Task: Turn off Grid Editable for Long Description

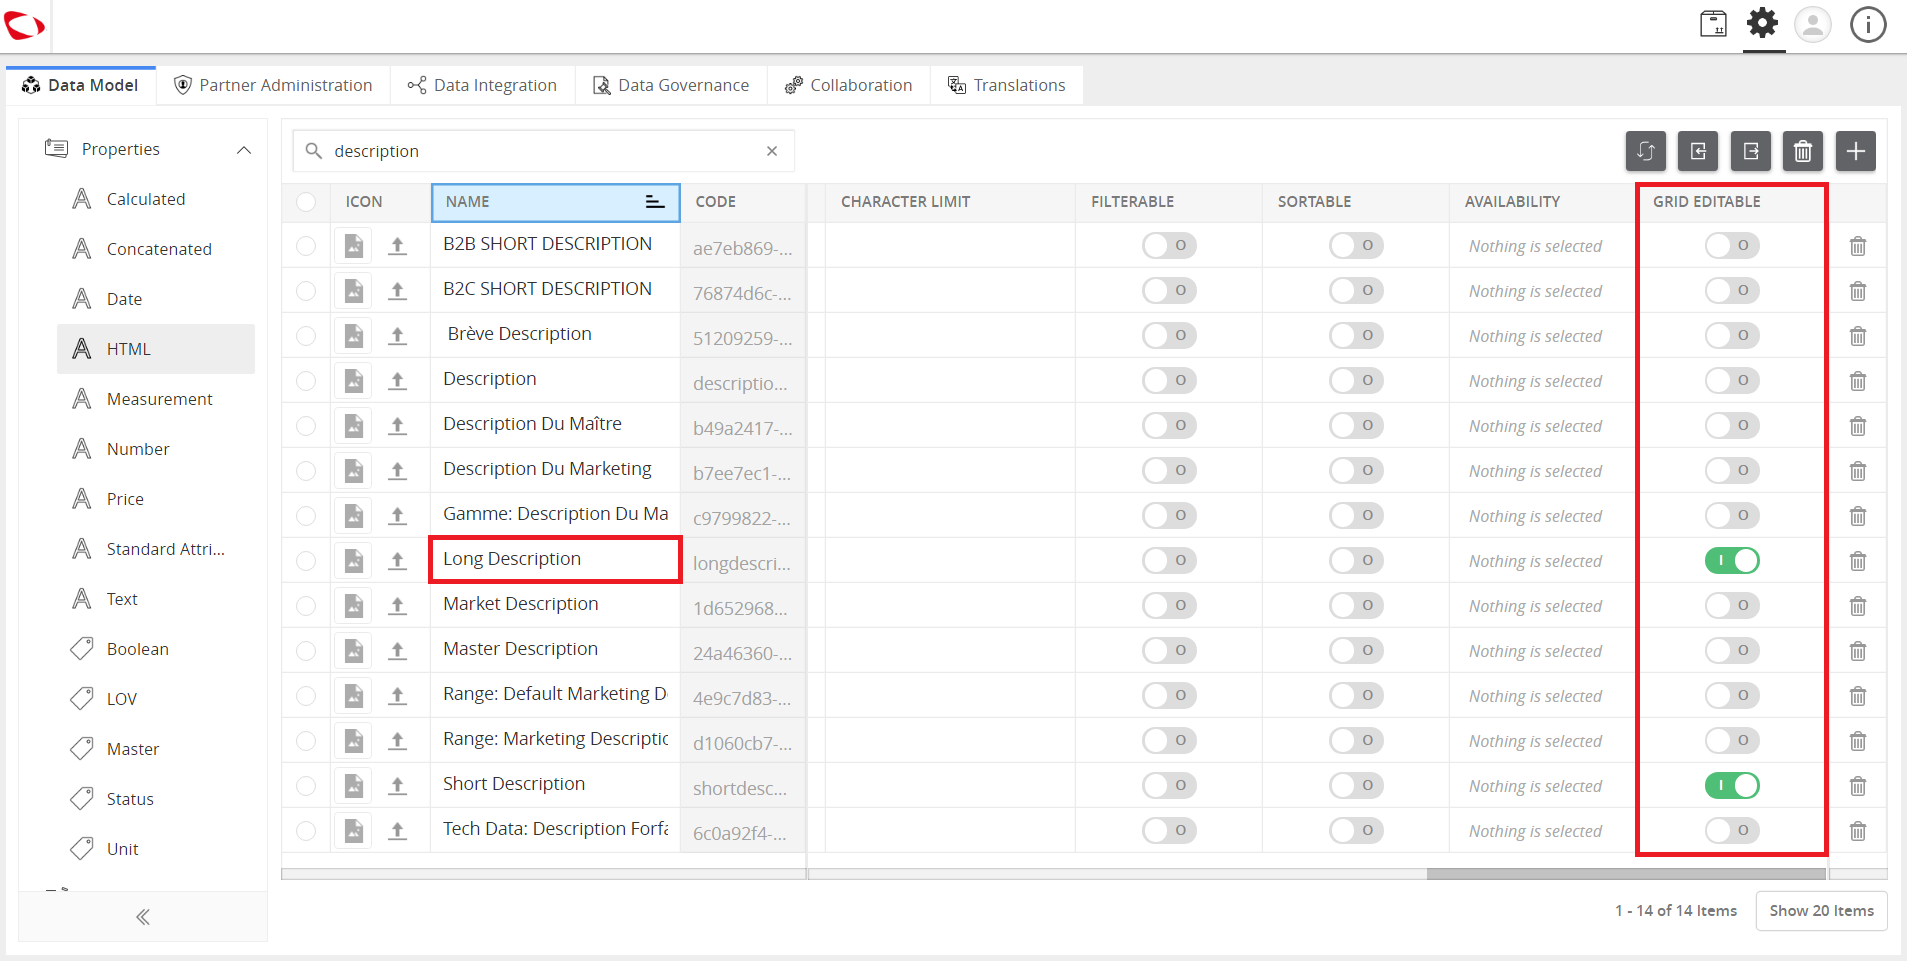Action: click(1732, 560)
